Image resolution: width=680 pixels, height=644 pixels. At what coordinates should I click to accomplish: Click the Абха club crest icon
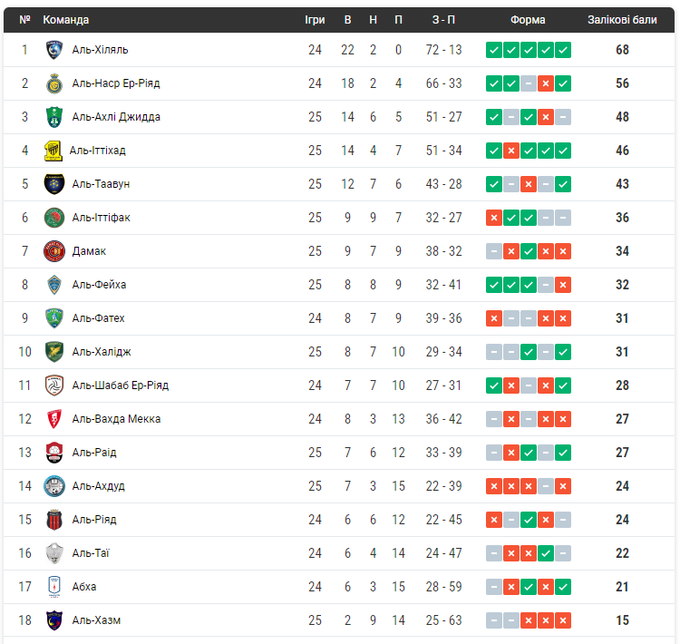(x=54, y=587)
